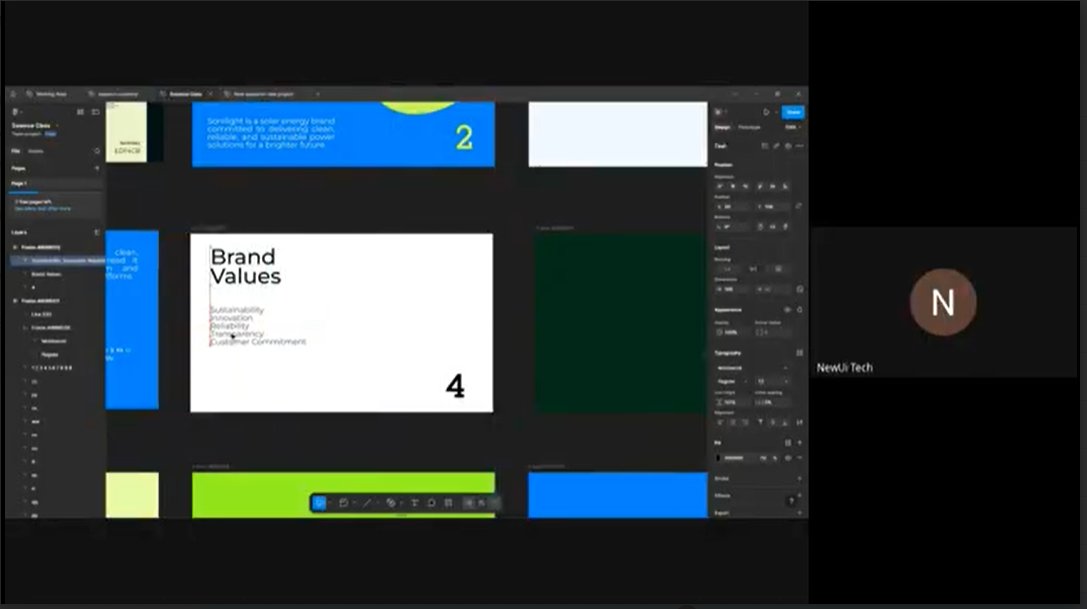Open the Regular font weight dropdown
This screenshot has width=1087, height=609.
pos(732,381)
